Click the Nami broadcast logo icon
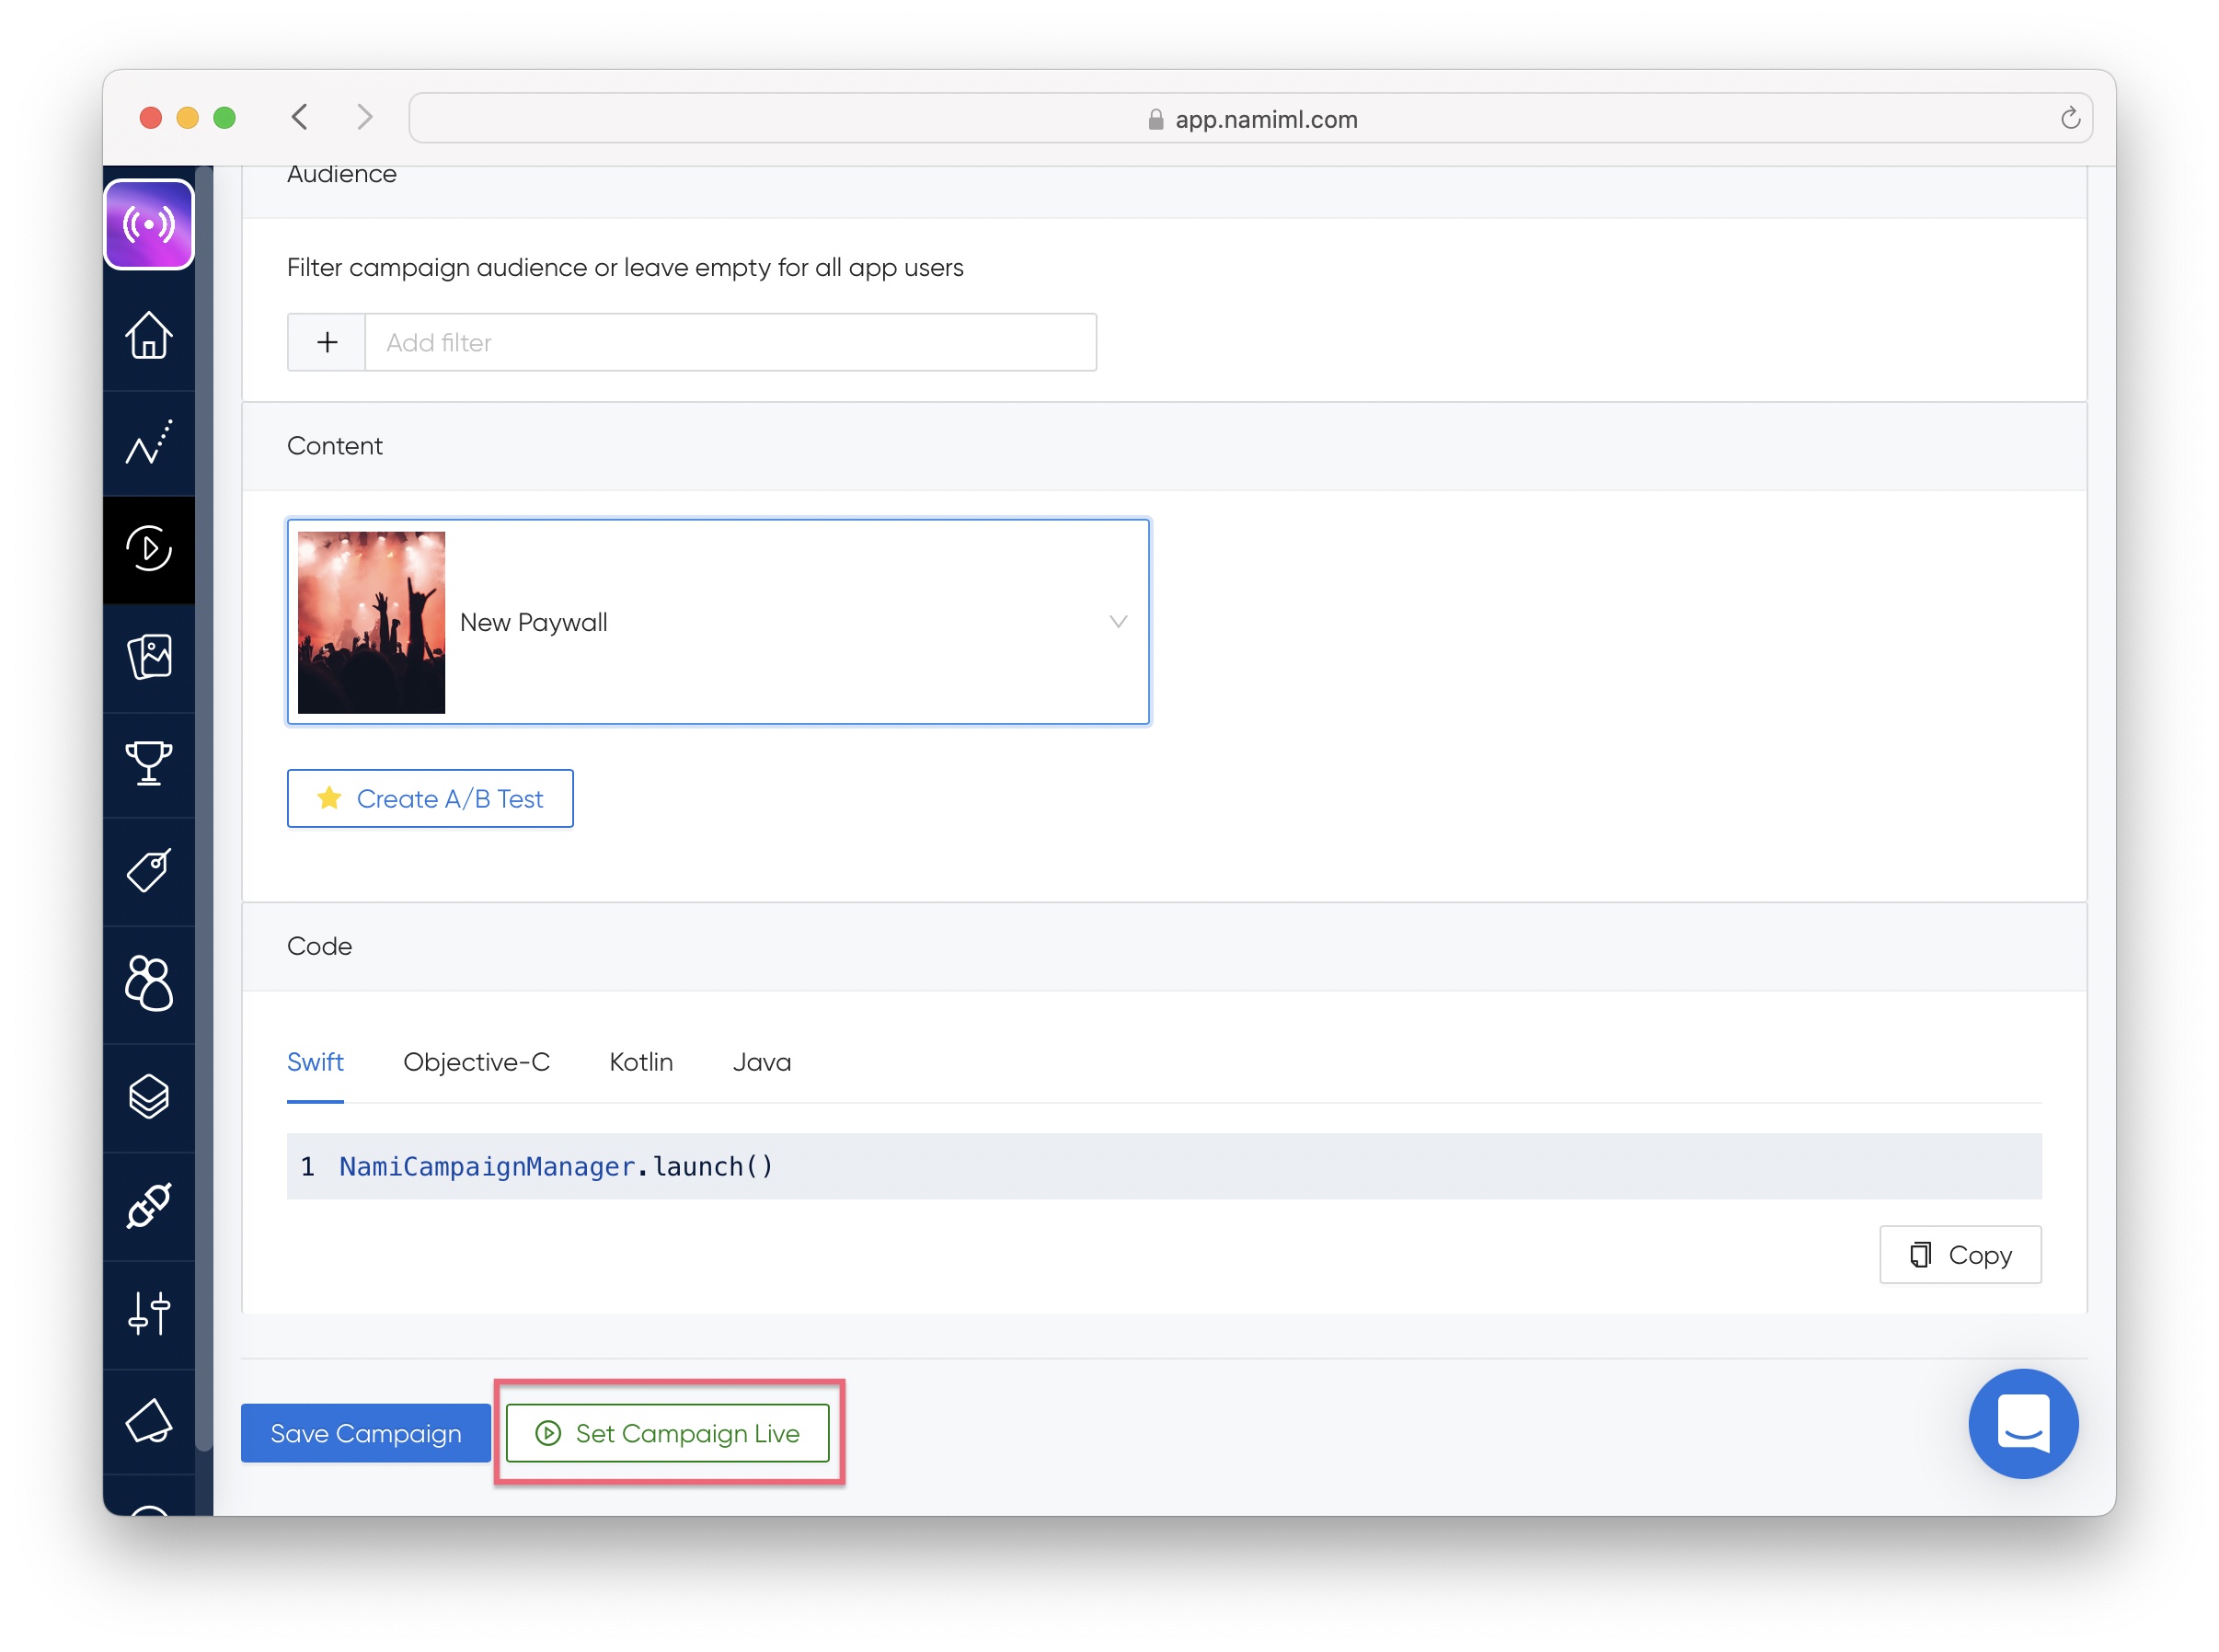 coord(149,225)
